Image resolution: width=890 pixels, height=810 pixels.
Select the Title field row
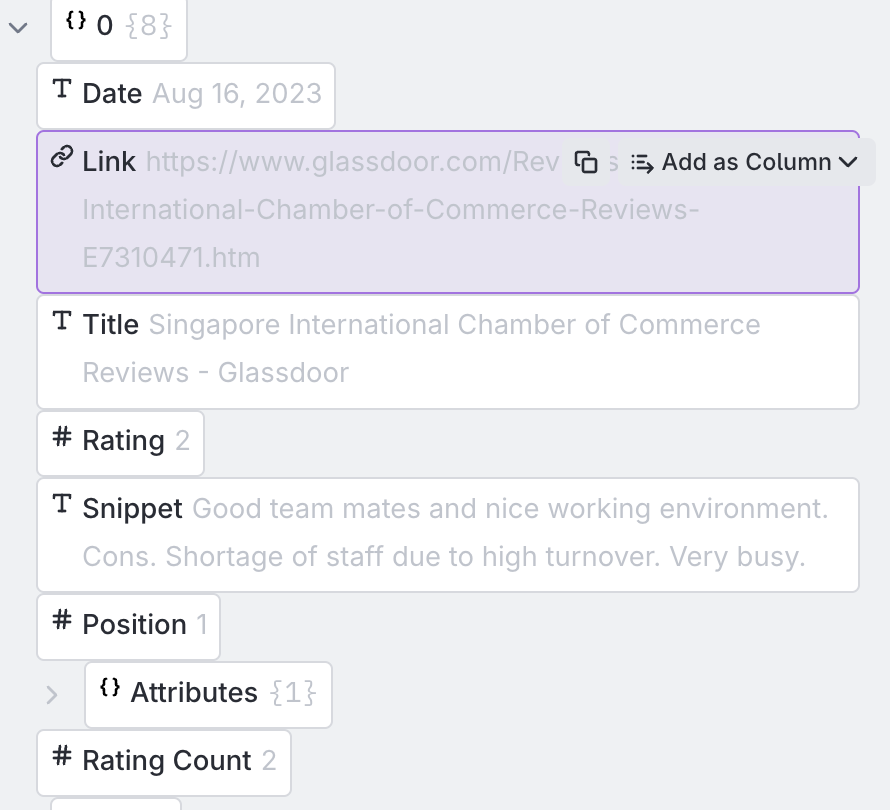point(447,351)
